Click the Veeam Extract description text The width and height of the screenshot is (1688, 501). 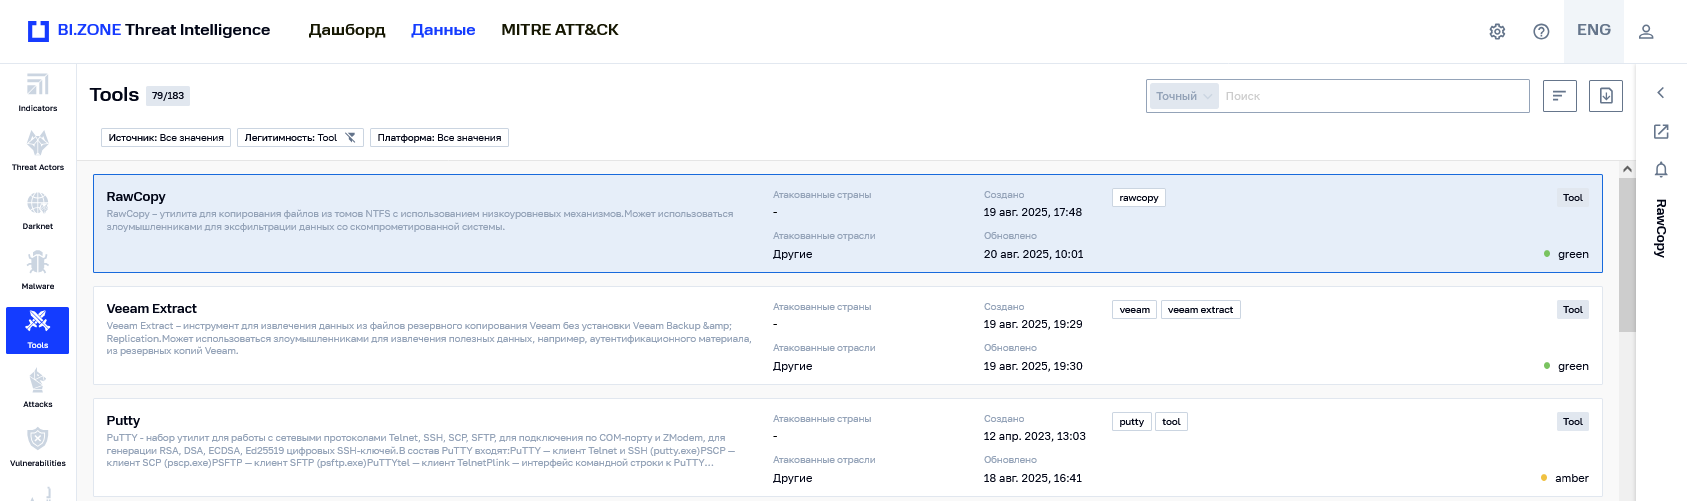[x=429, y=338]
